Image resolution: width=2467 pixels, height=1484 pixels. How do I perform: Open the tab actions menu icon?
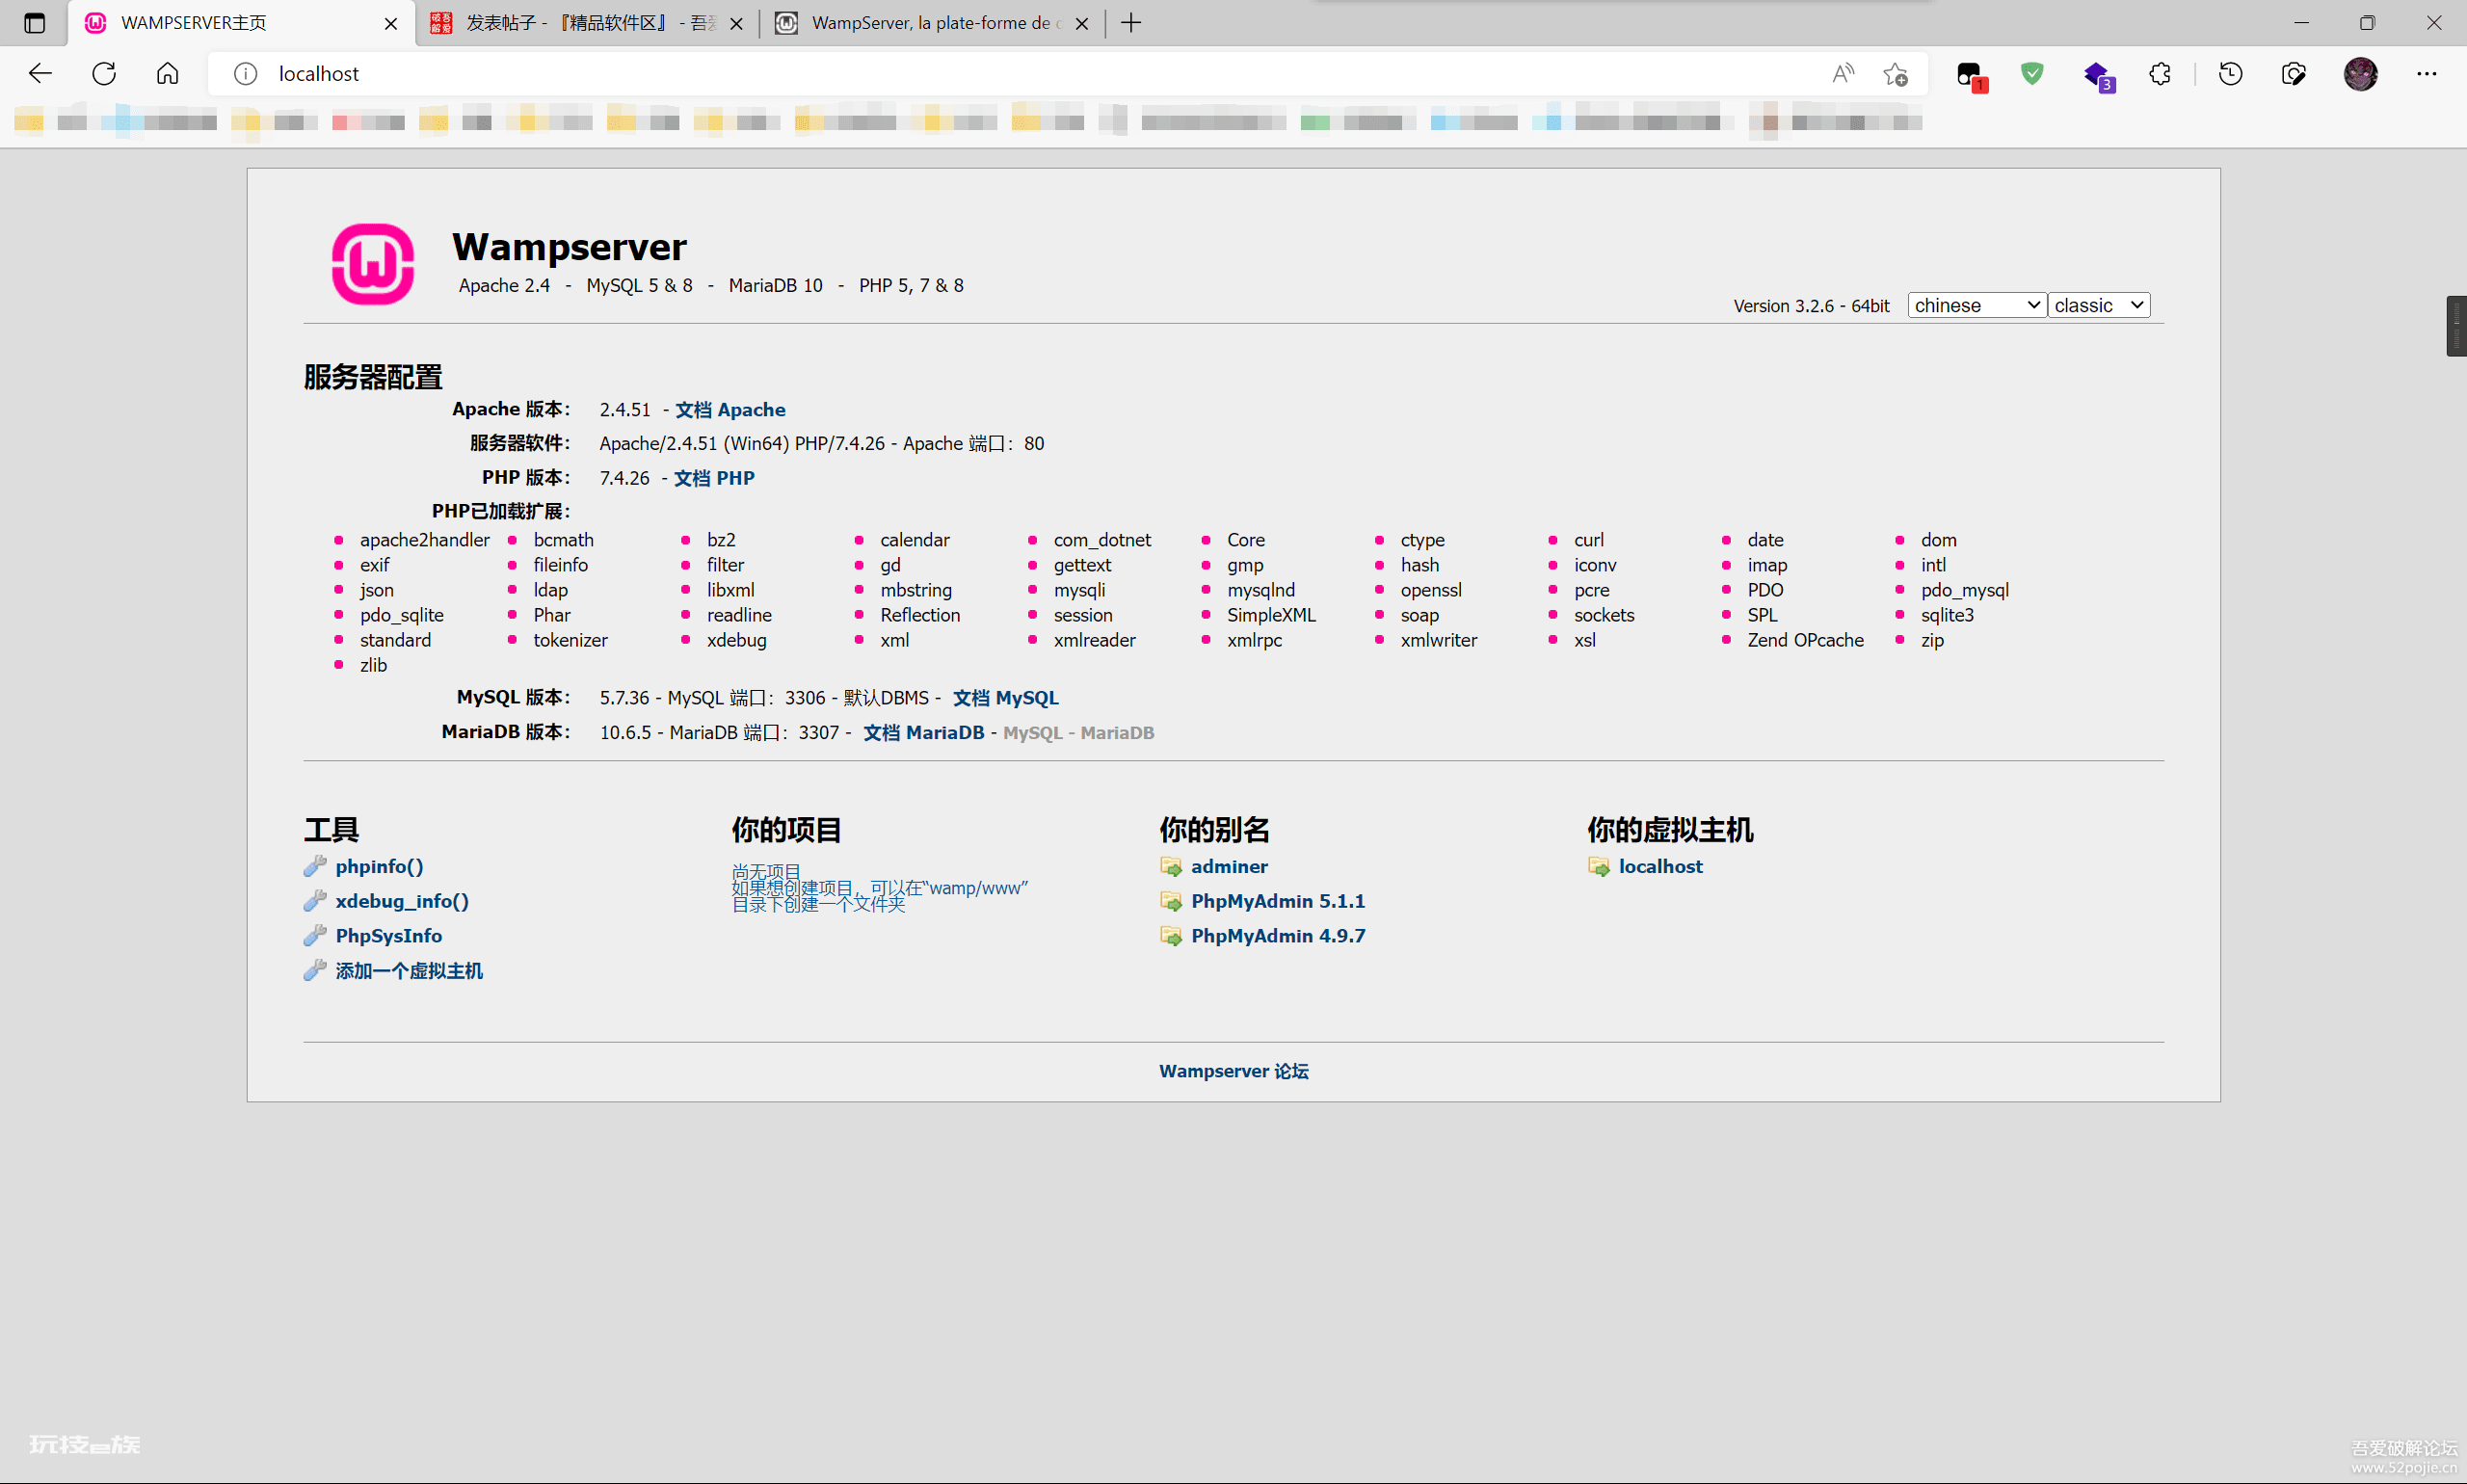pyautogui.click(x=34, y=22)
